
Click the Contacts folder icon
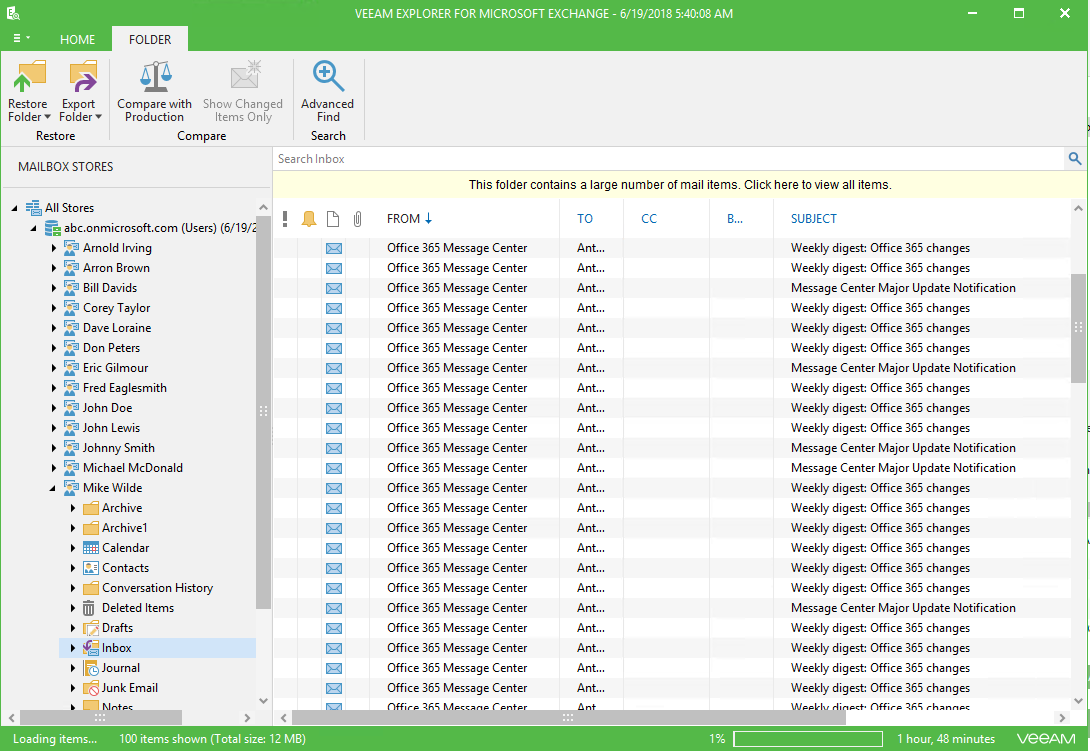click(x=90, y=568)
